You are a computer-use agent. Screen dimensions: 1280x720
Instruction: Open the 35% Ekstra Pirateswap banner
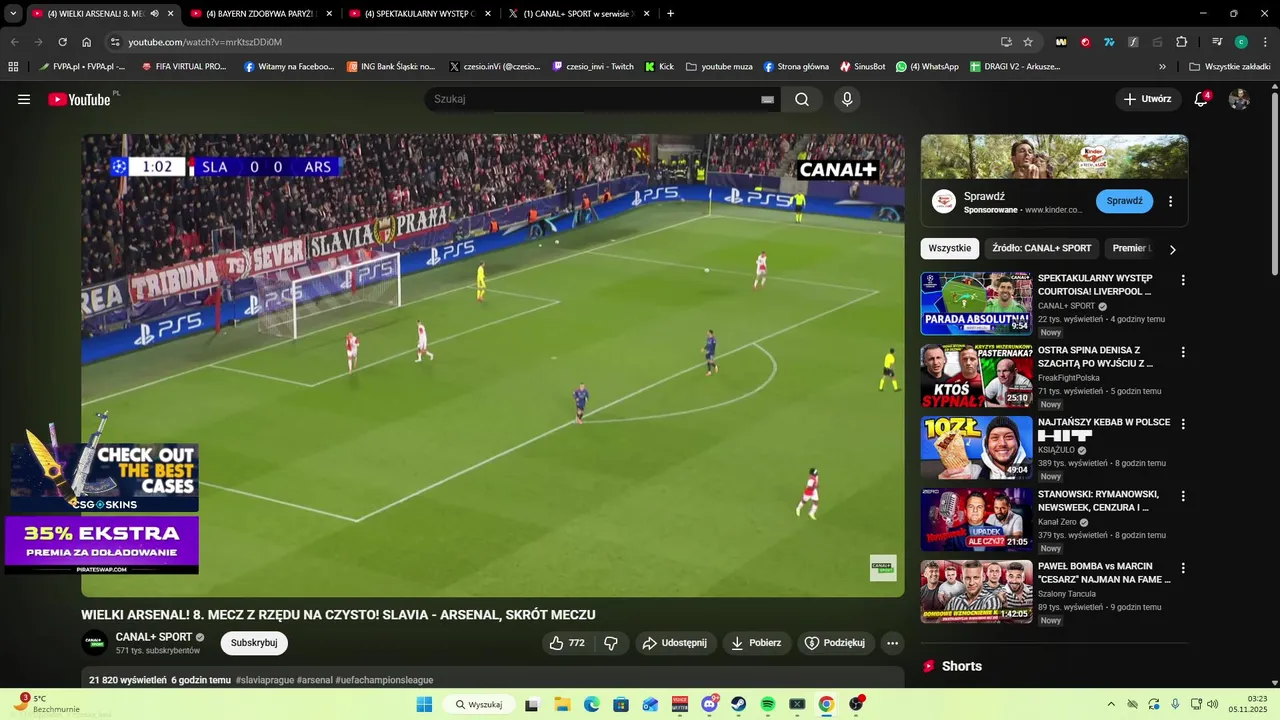pos(101,545)
